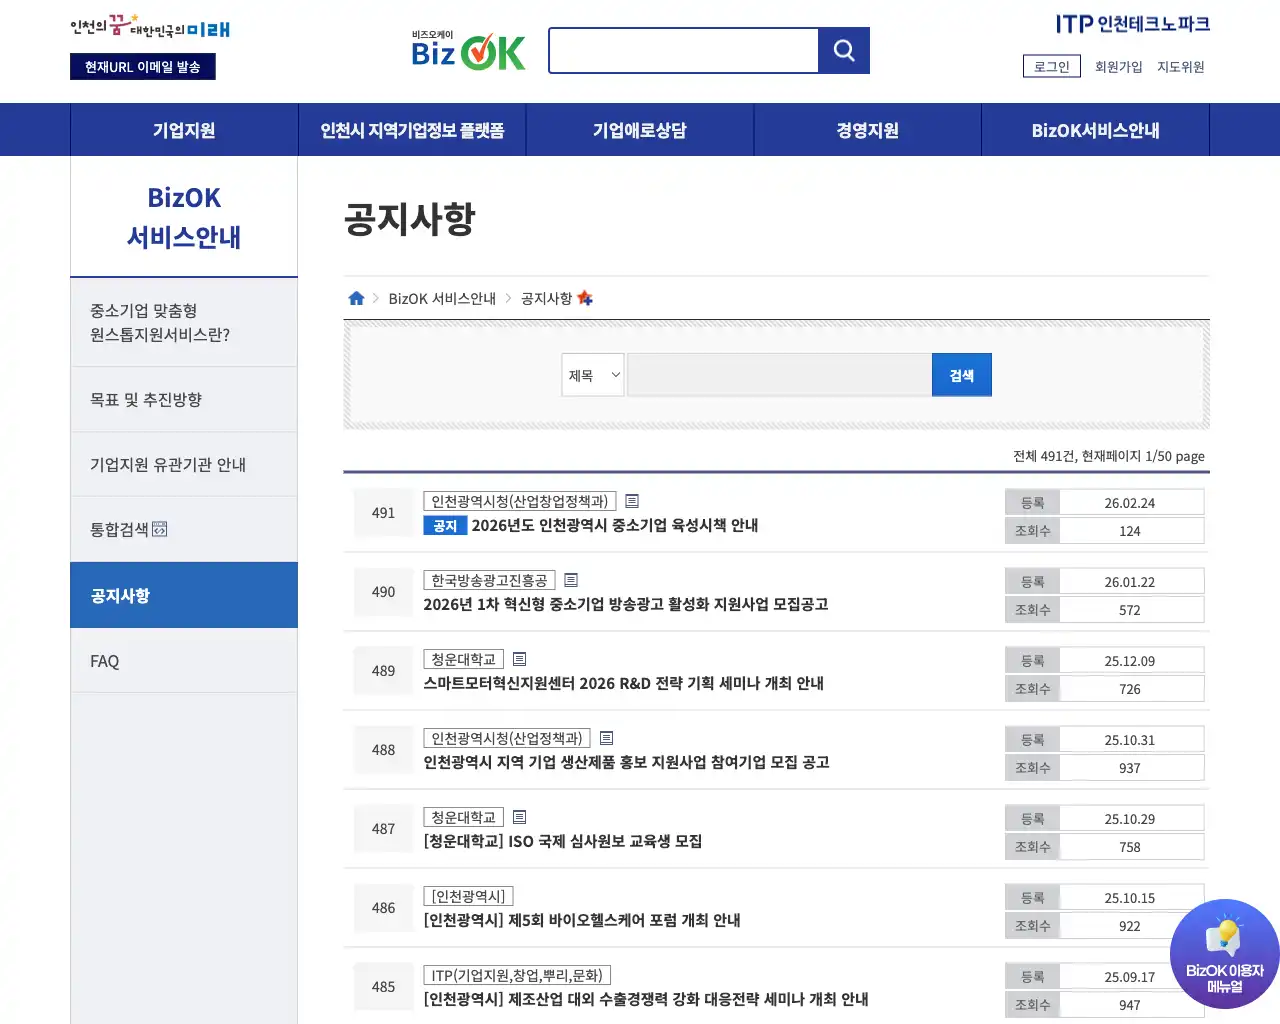
Task: Open the 기업지원 navigation menu
Action: [x=183, y=129]
